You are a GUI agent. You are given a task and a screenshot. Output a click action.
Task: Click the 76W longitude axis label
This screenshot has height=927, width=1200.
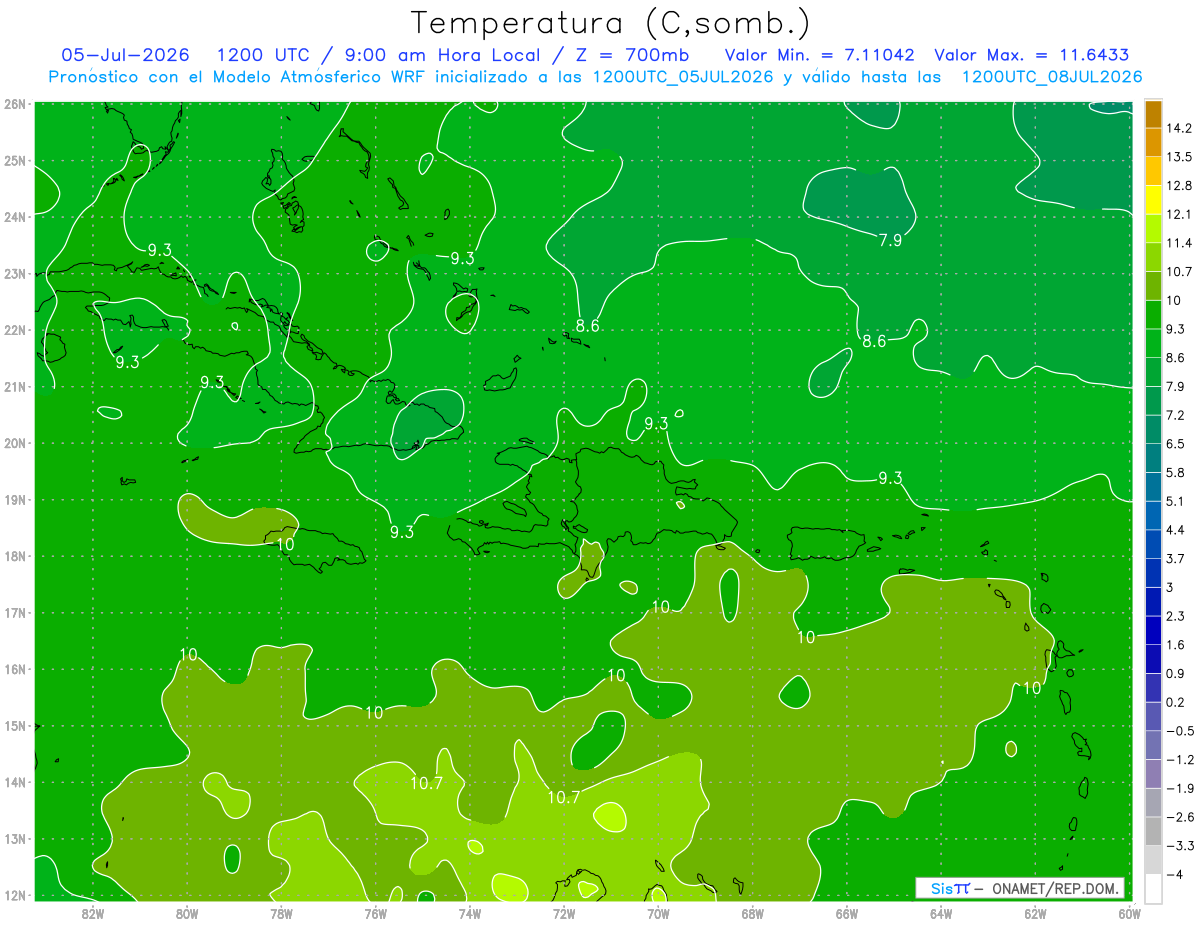(375, 913)
